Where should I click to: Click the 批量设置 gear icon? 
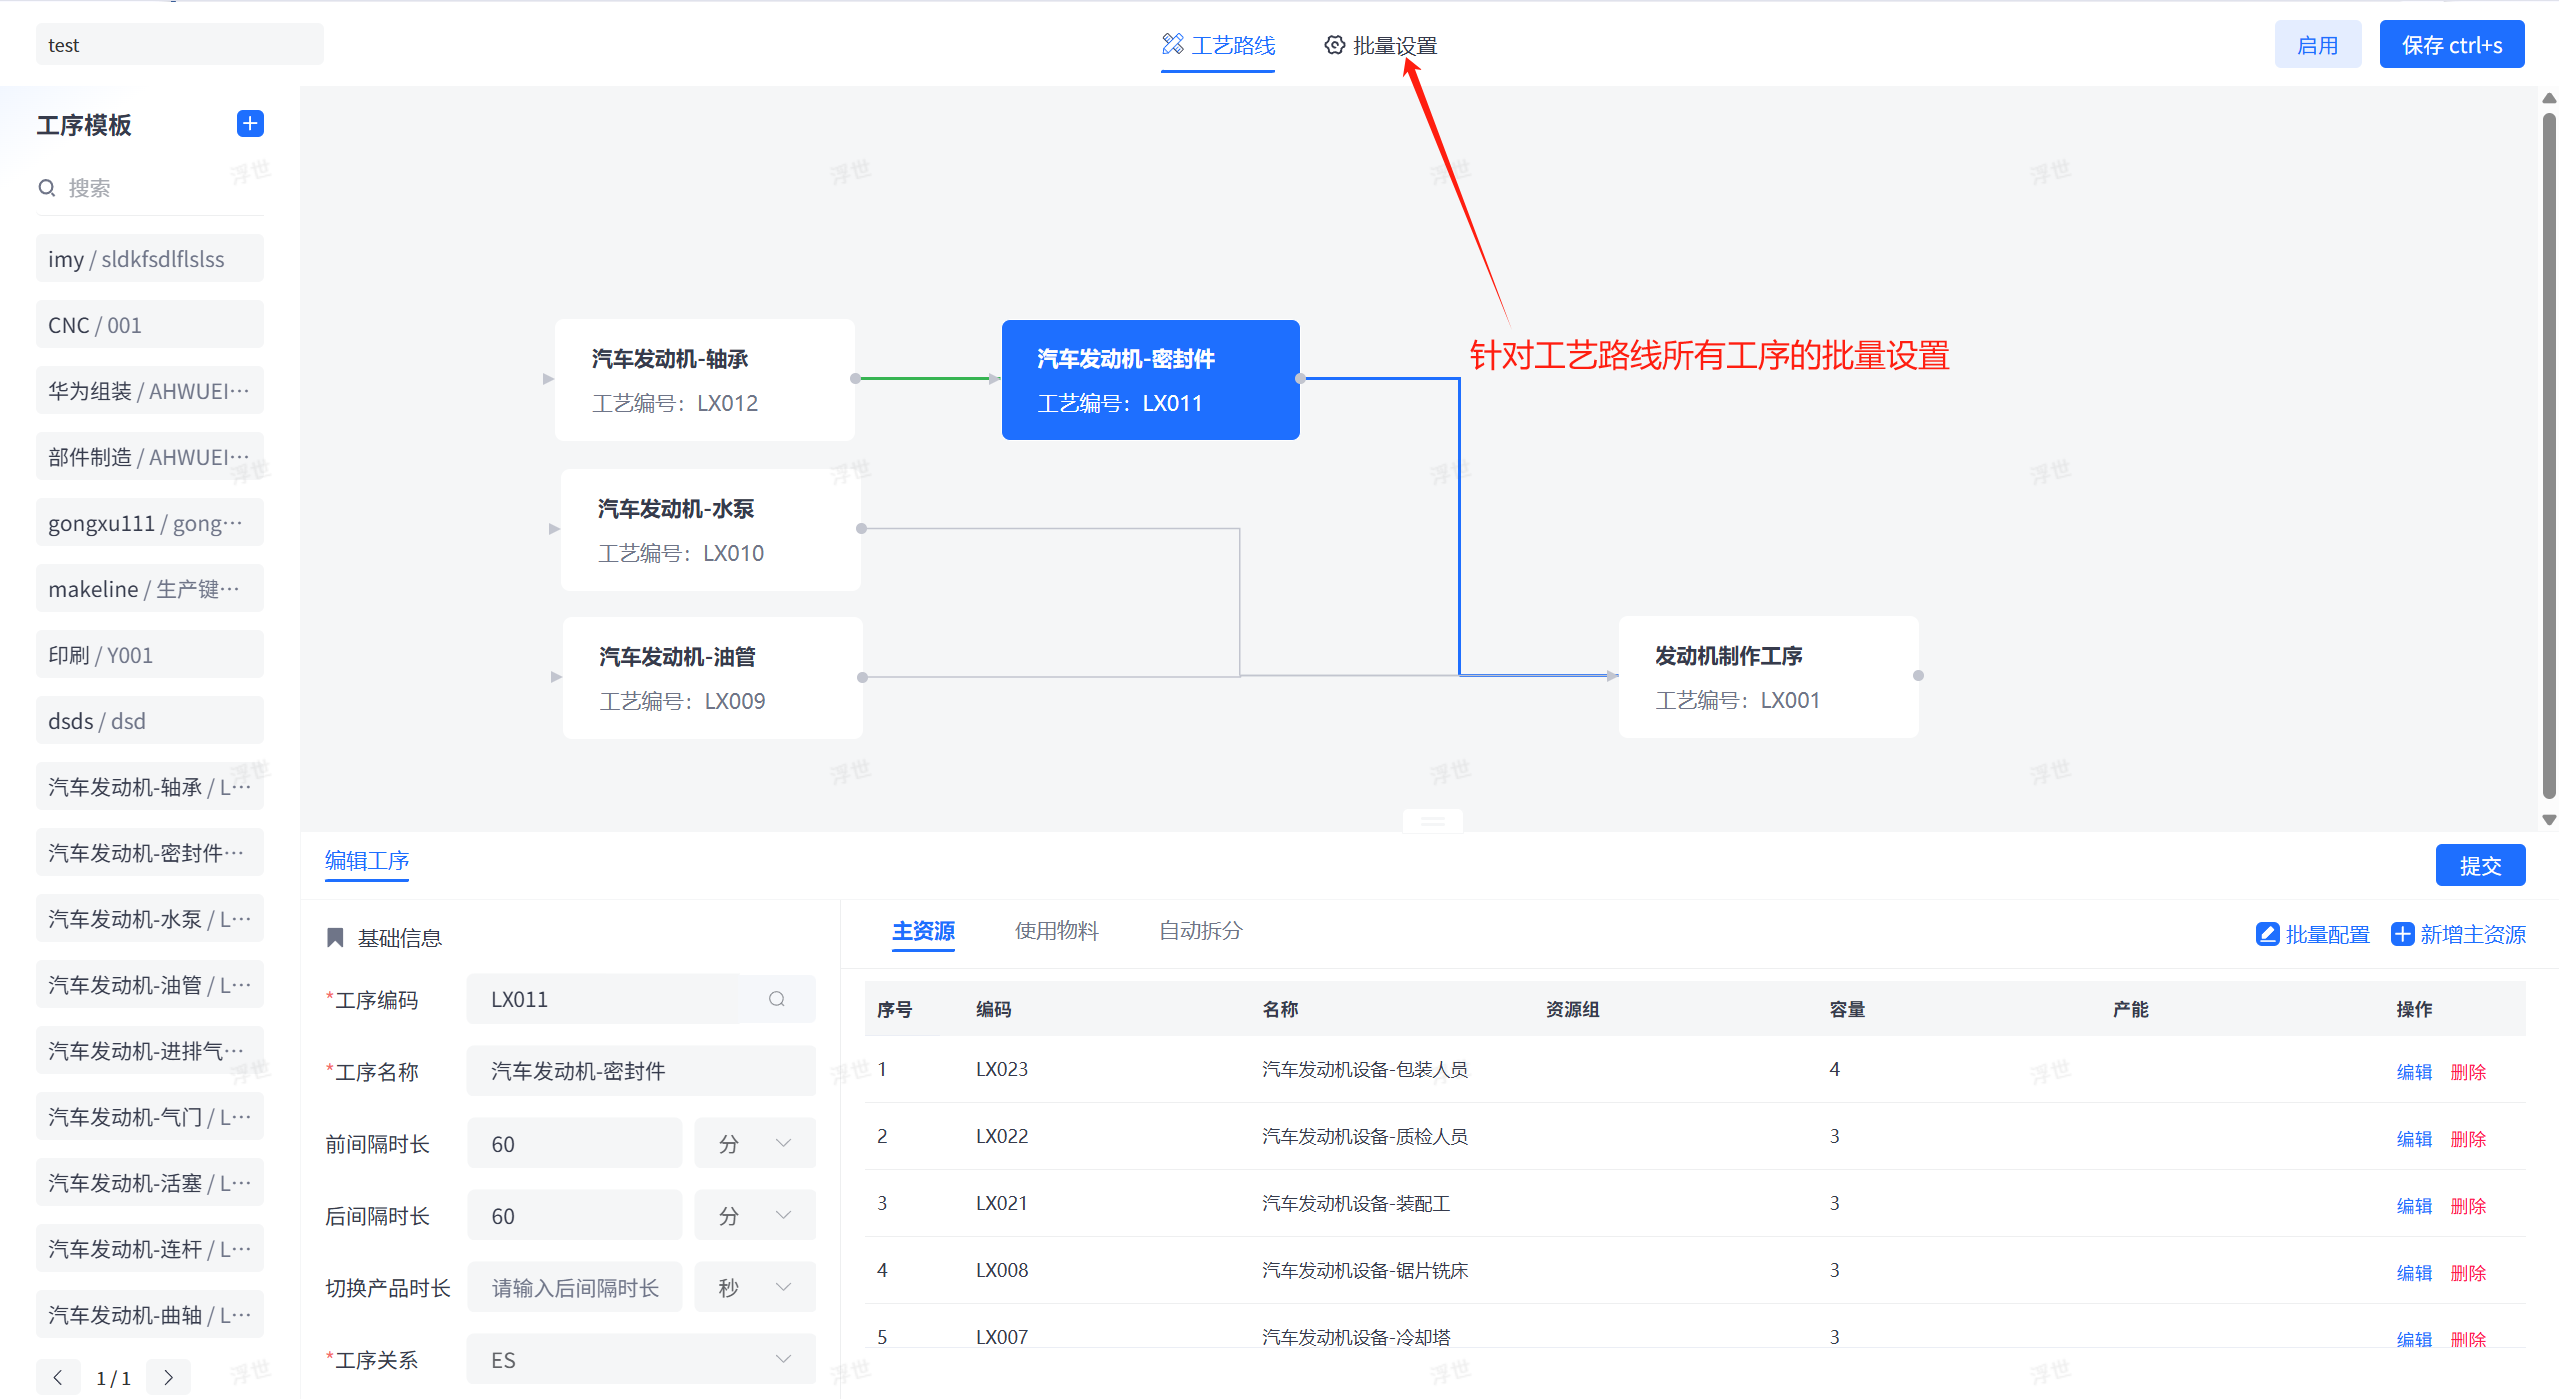coord(1334,45)
